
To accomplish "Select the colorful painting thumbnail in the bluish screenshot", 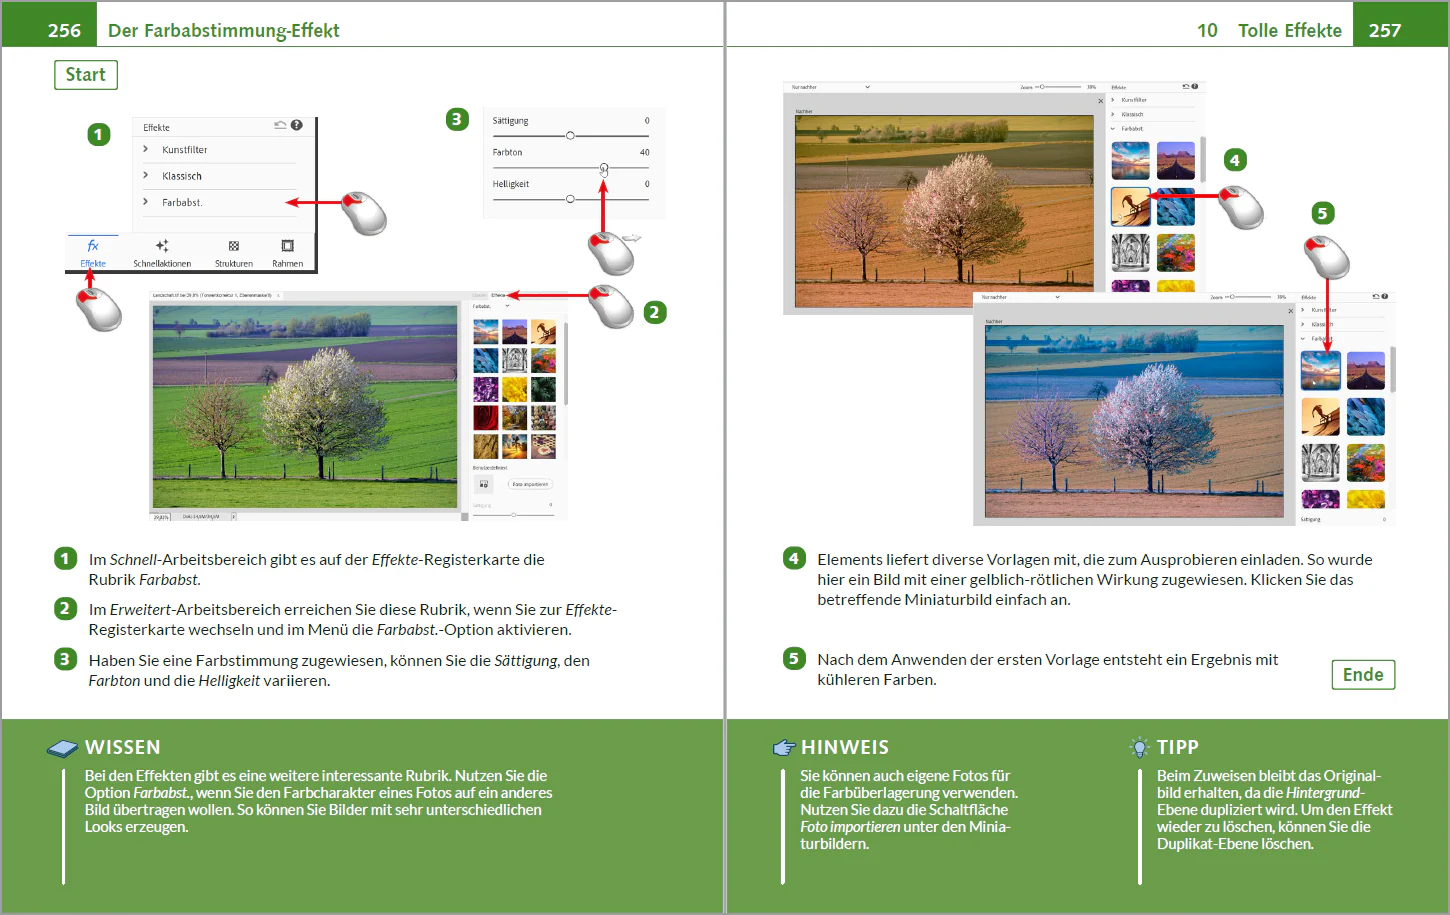I will [x=1366, y=463].
